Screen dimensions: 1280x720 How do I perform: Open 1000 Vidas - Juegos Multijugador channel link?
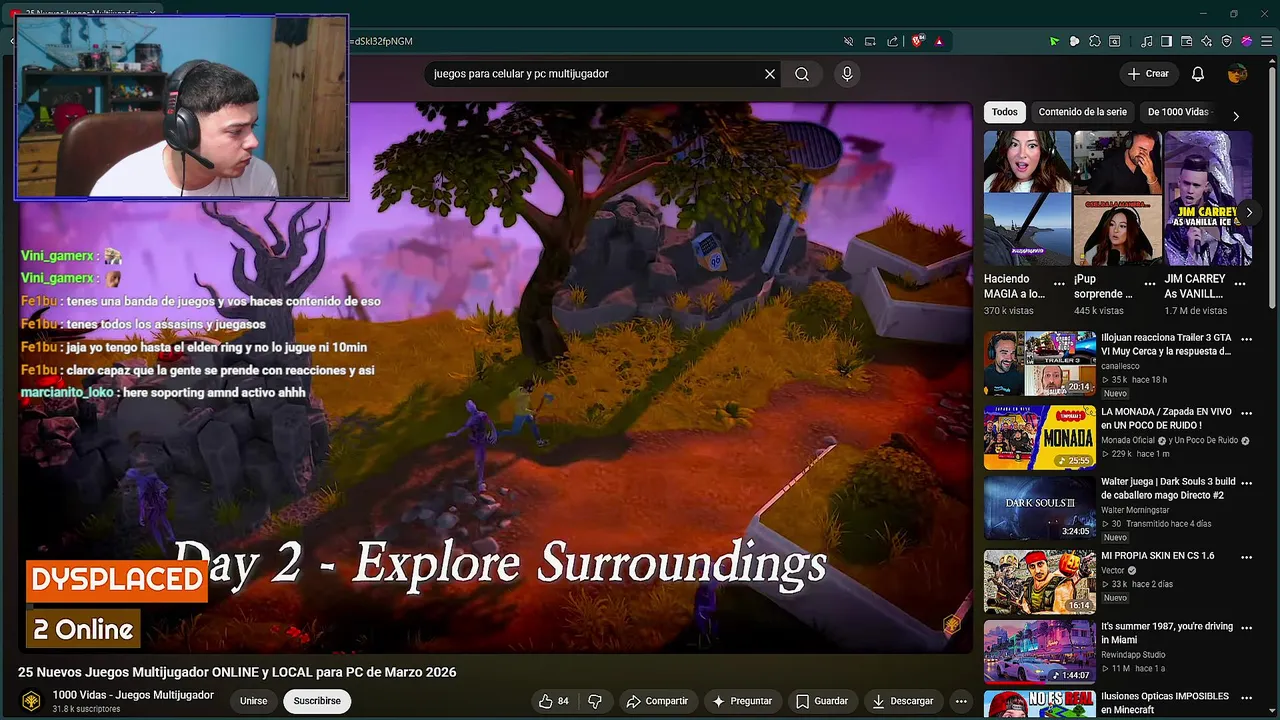[x=133, y=695]
